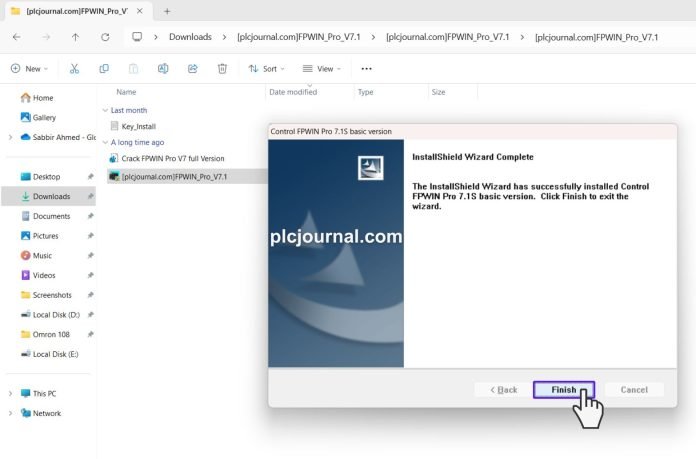
Task: Open the New dropdown menu
Action: tap(27, 69)
